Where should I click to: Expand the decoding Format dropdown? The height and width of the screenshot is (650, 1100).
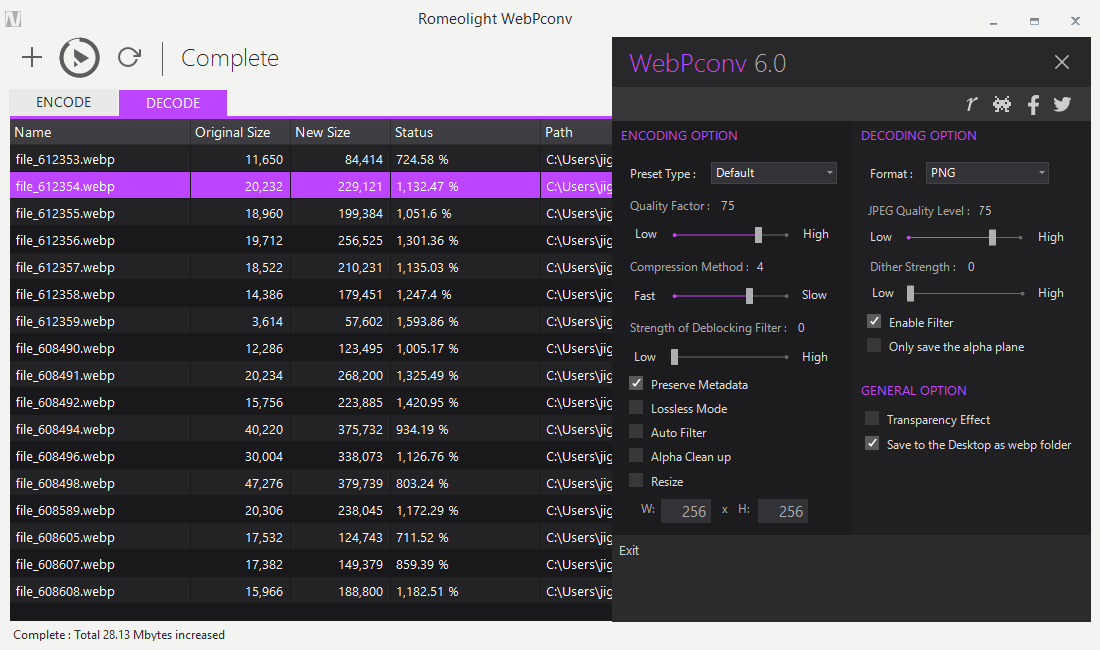click(x=986, y=173)
